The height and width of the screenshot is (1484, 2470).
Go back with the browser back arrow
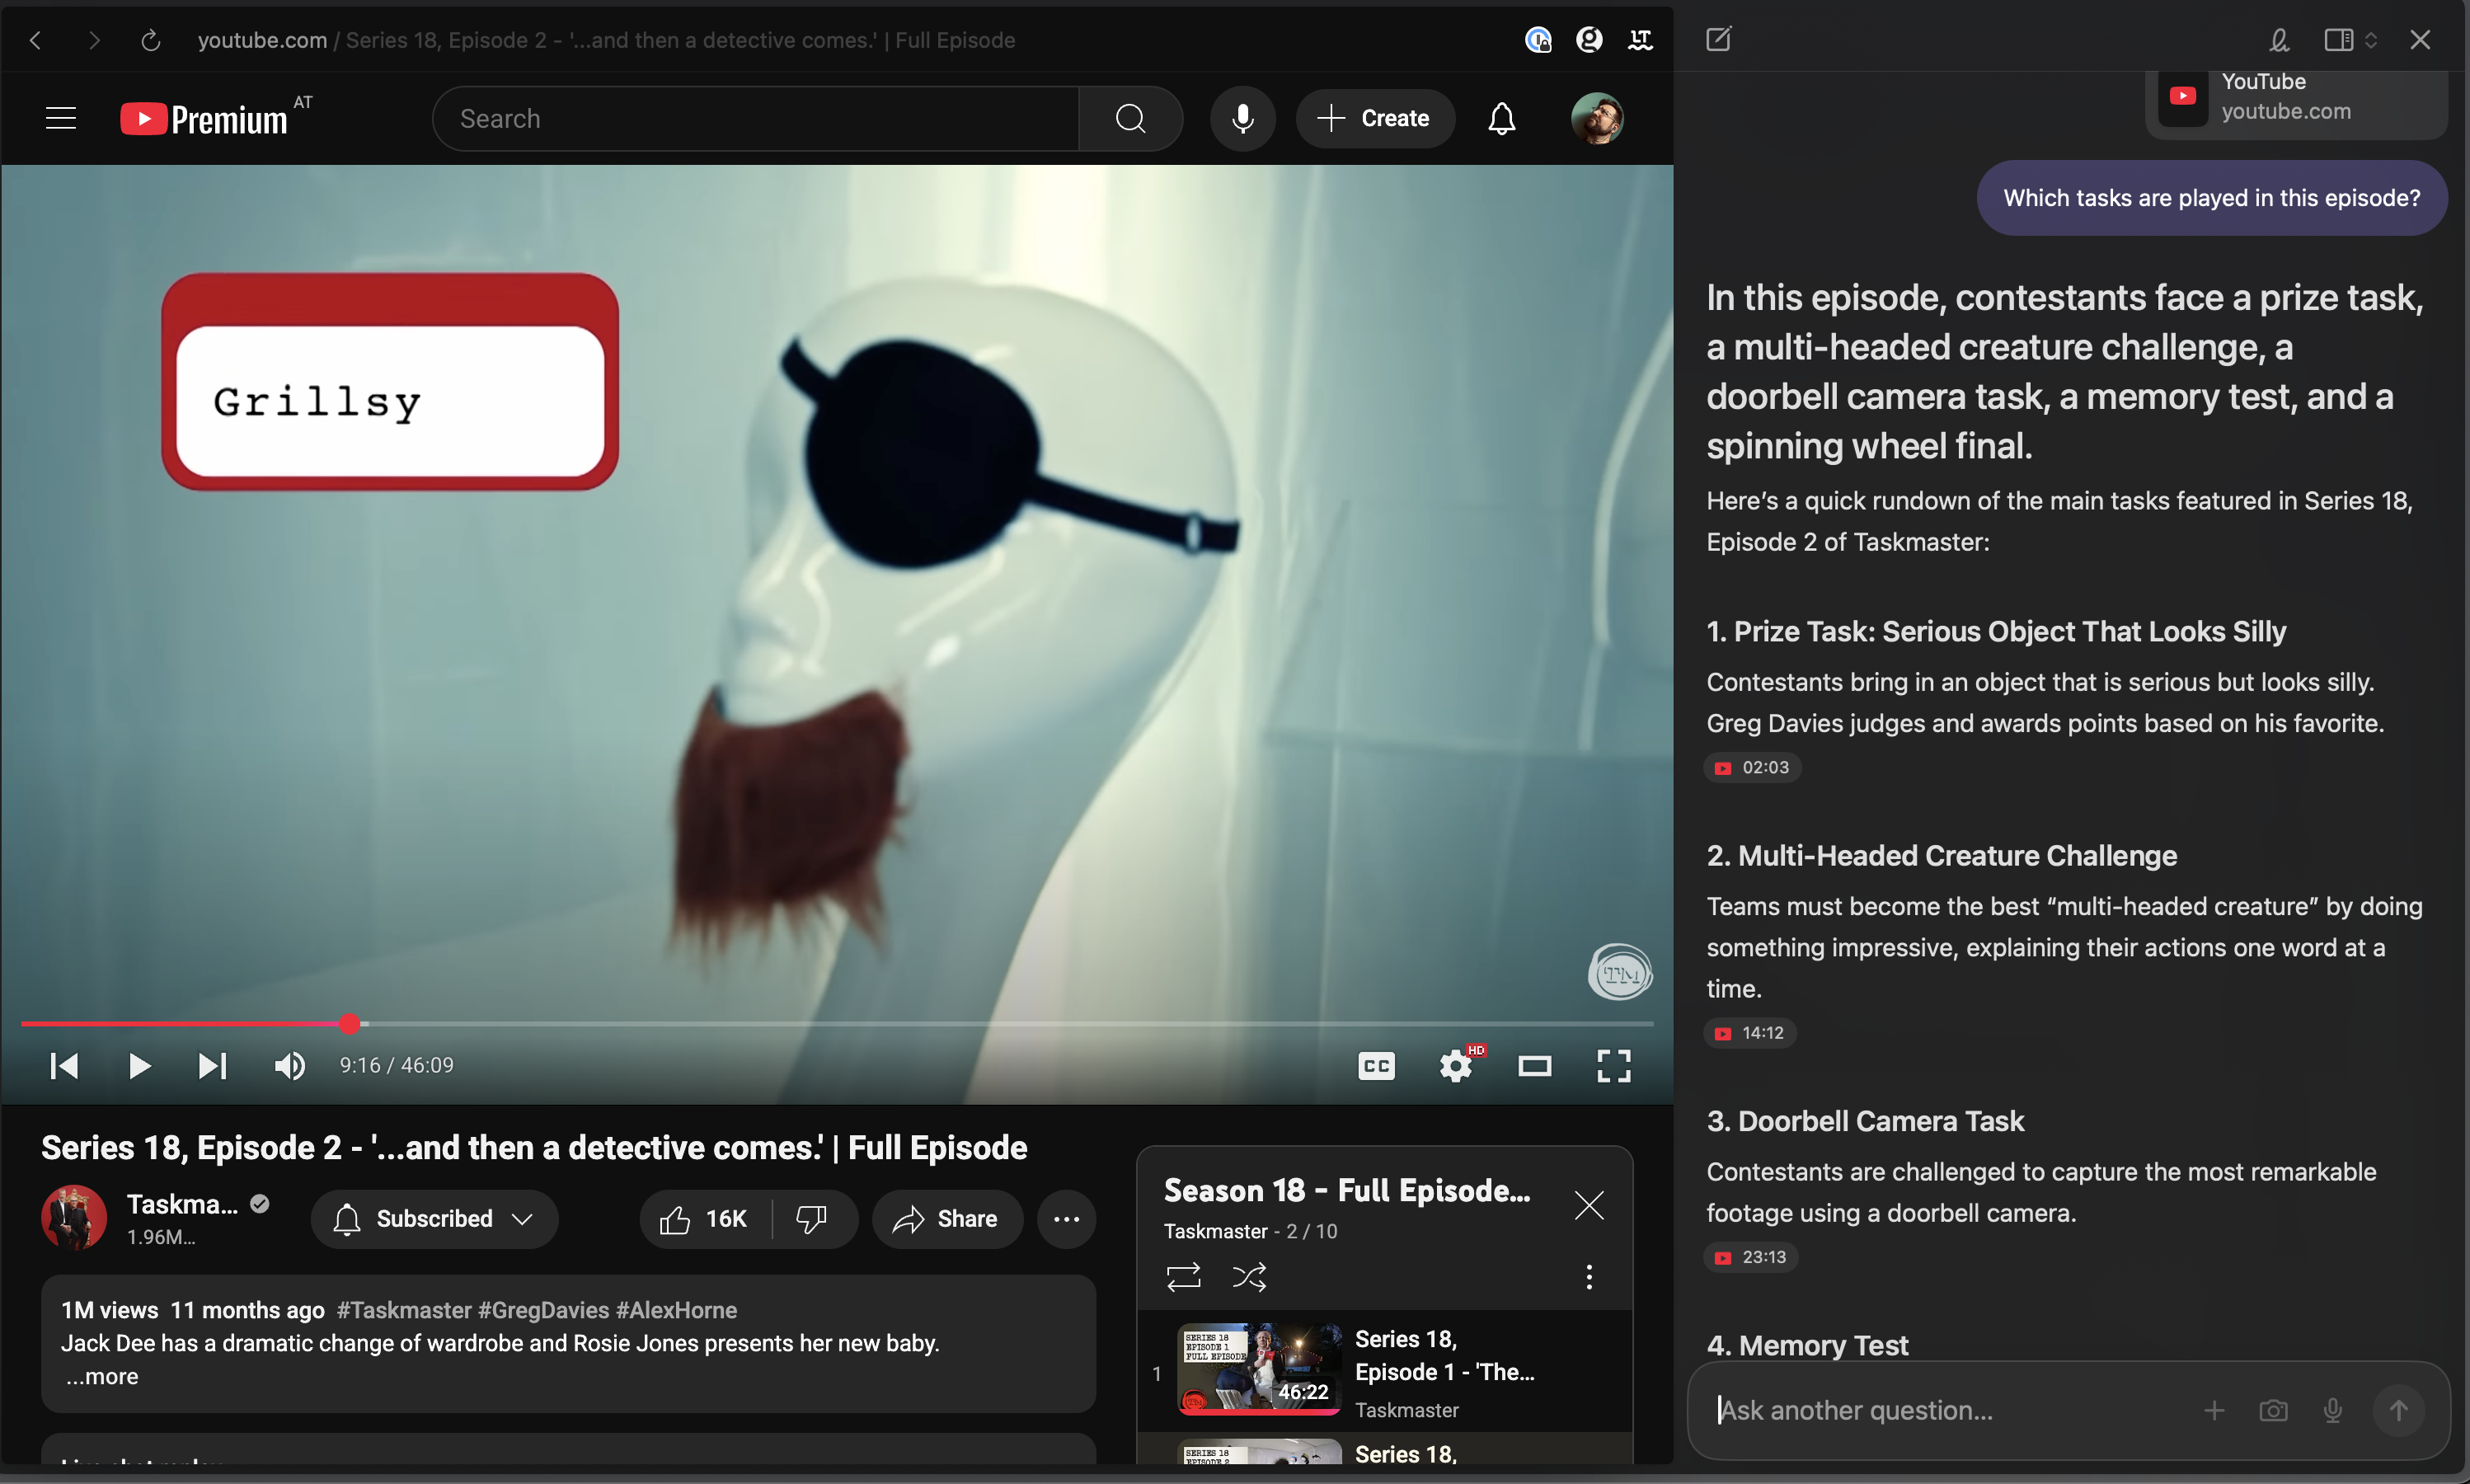pos(36,40)
